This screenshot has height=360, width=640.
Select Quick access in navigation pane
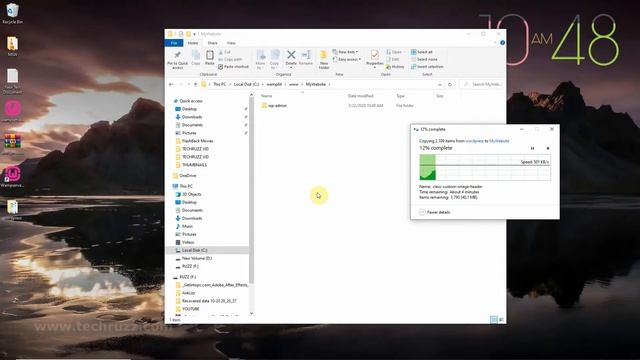tap(191, 101)
